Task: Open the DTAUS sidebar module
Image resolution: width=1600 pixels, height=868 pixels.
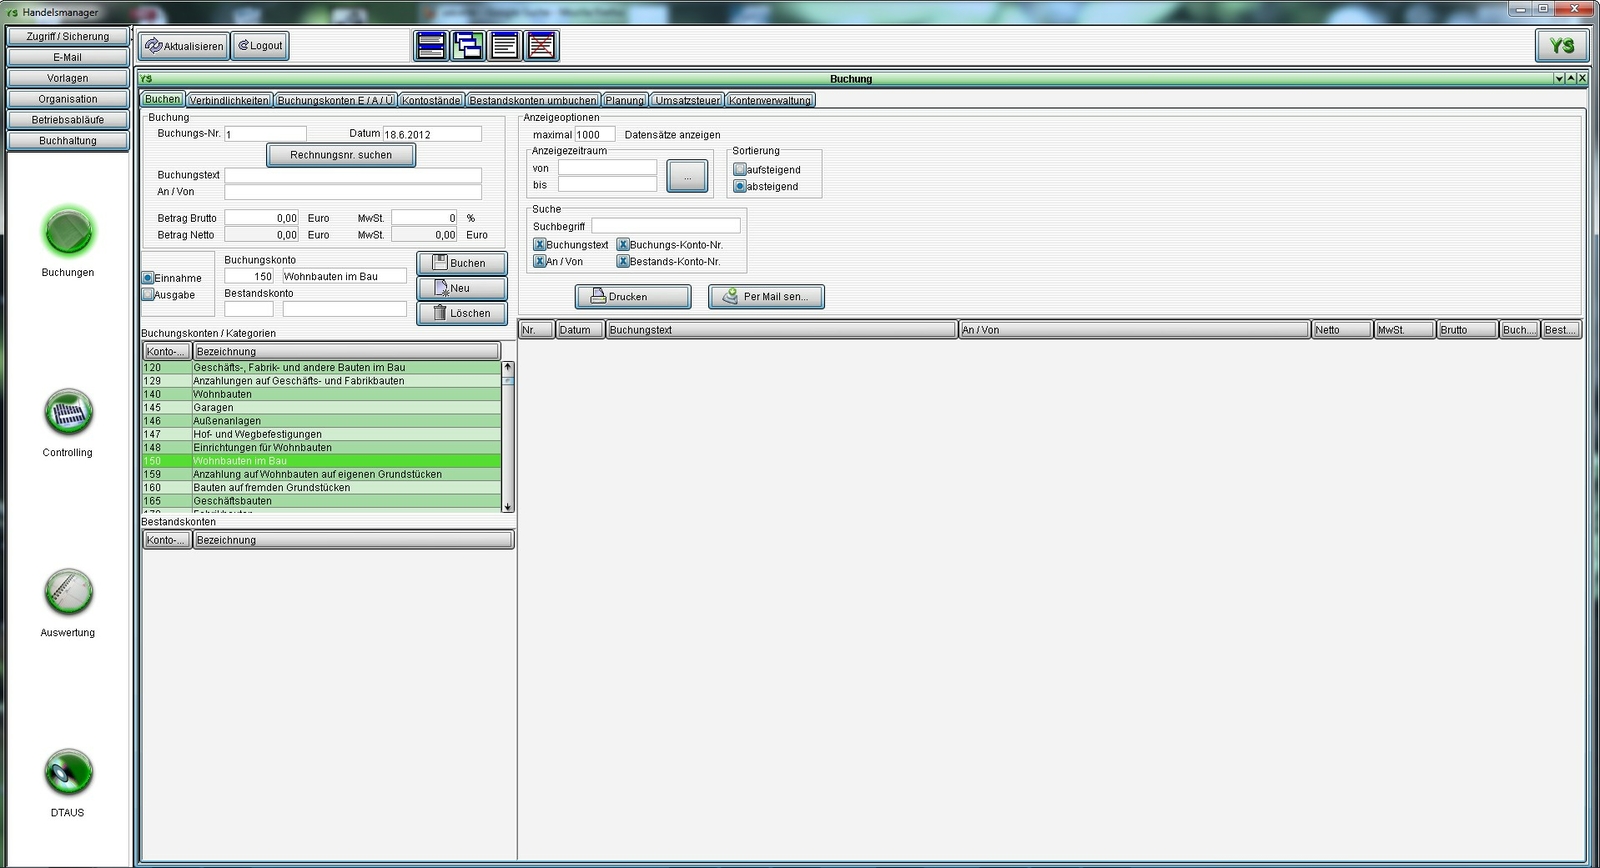Action: click(68, 773)
